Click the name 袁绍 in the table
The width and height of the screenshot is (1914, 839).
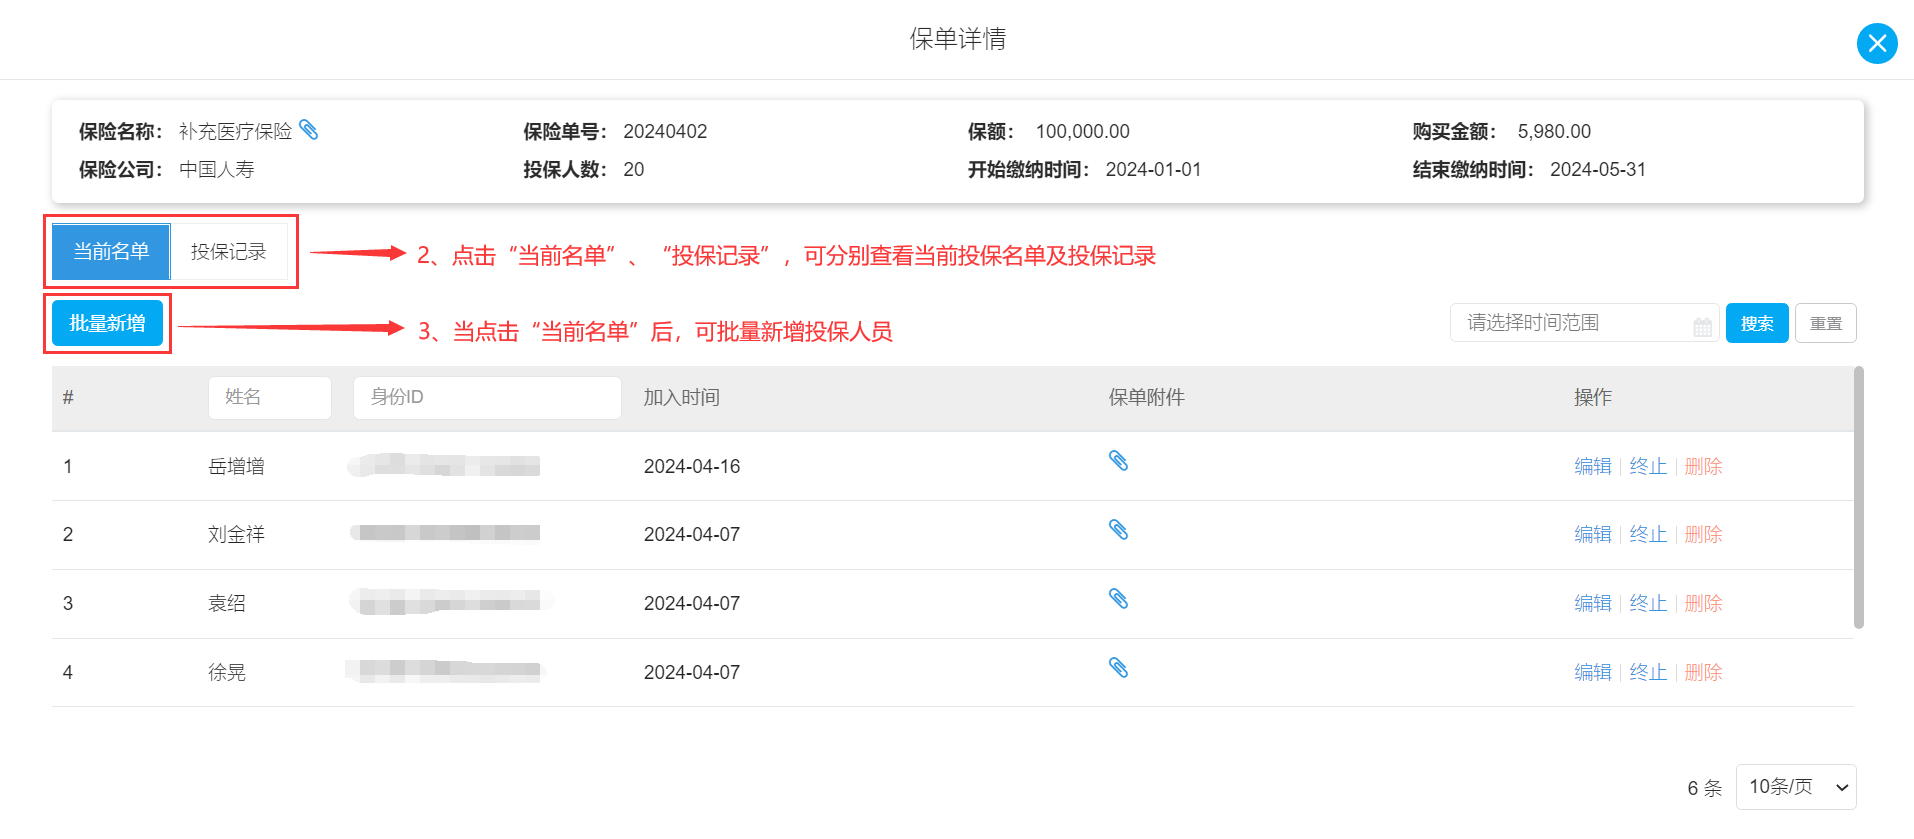click(x=227, y=603)
